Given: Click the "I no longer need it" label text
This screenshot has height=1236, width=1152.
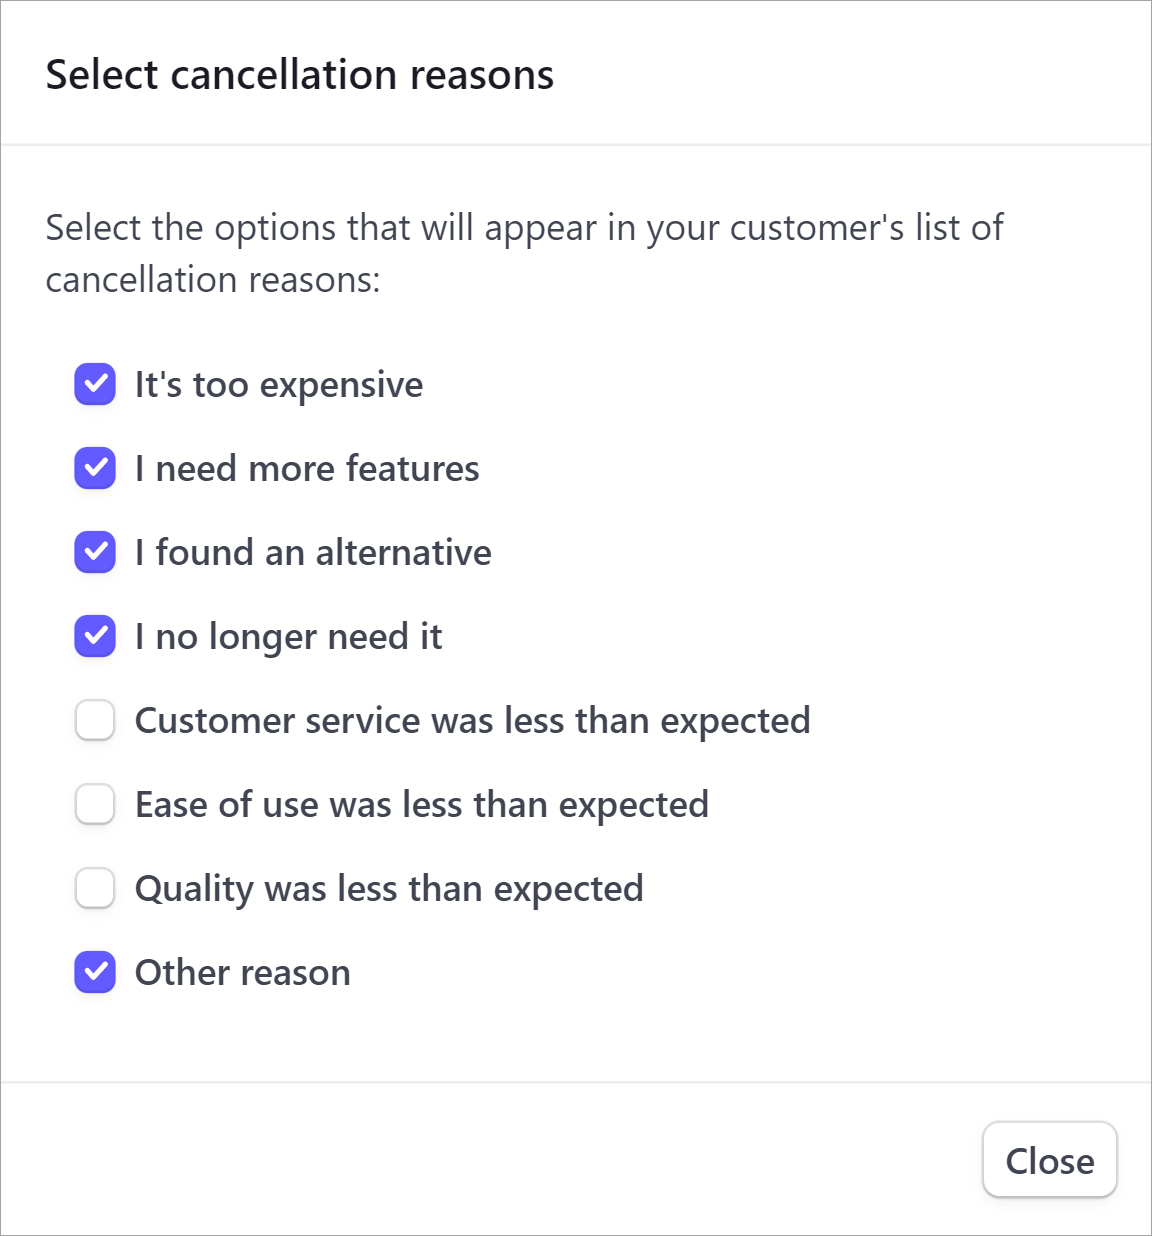Looking at the screenshot, I should [288, 637].
